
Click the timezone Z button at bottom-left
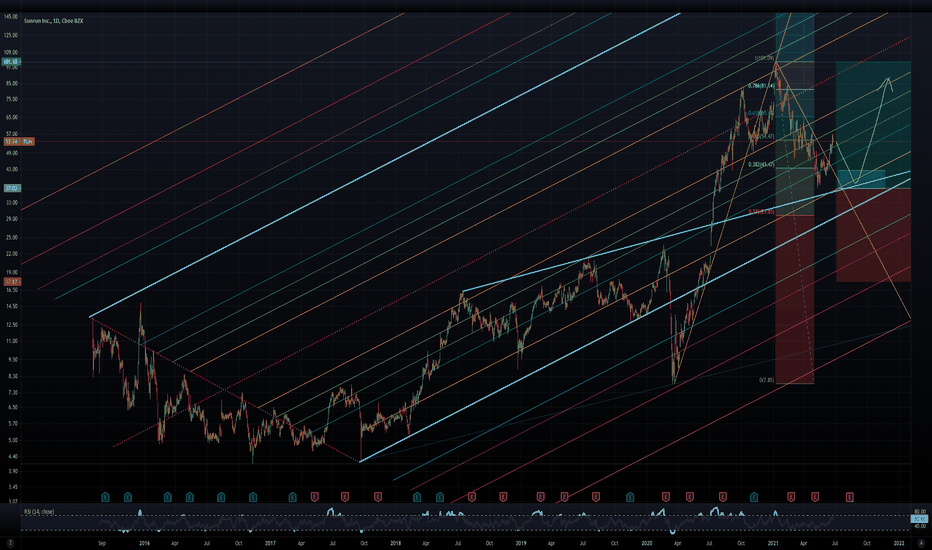[10, 543]
